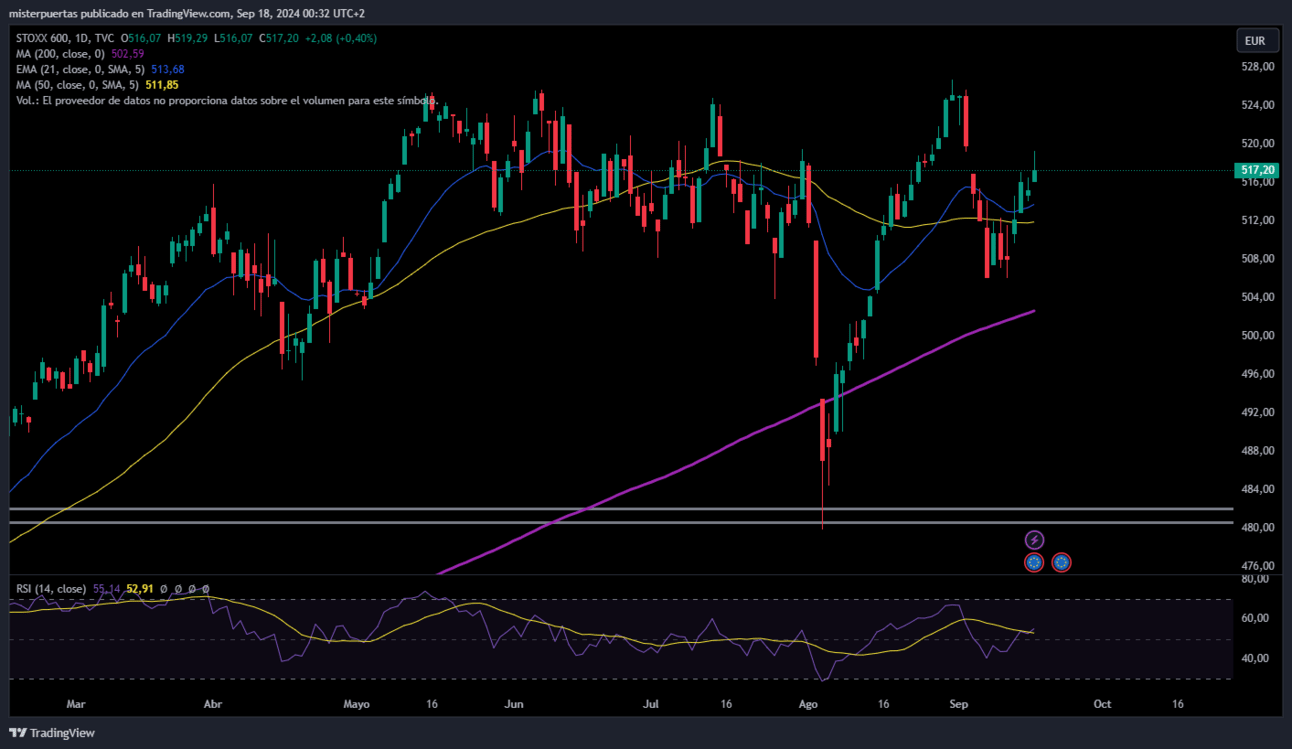Click the 508,00 price axis label
This screenshot has height=749, width=1292.
[1259, 259]
